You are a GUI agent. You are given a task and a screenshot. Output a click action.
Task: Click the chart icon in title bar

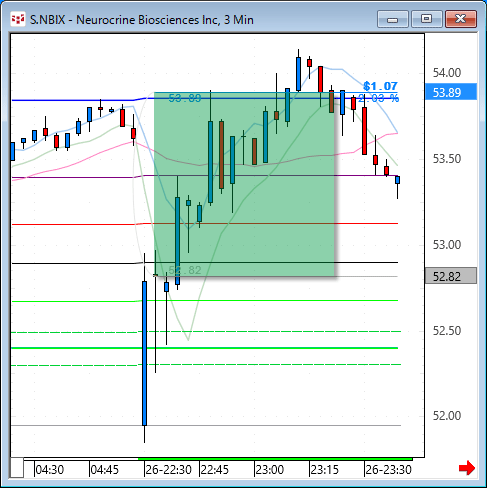tap(17, 19)
